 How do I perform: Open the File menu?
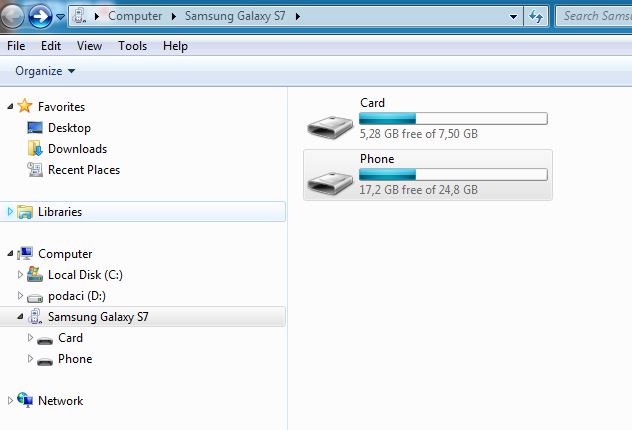pos(16,46)
